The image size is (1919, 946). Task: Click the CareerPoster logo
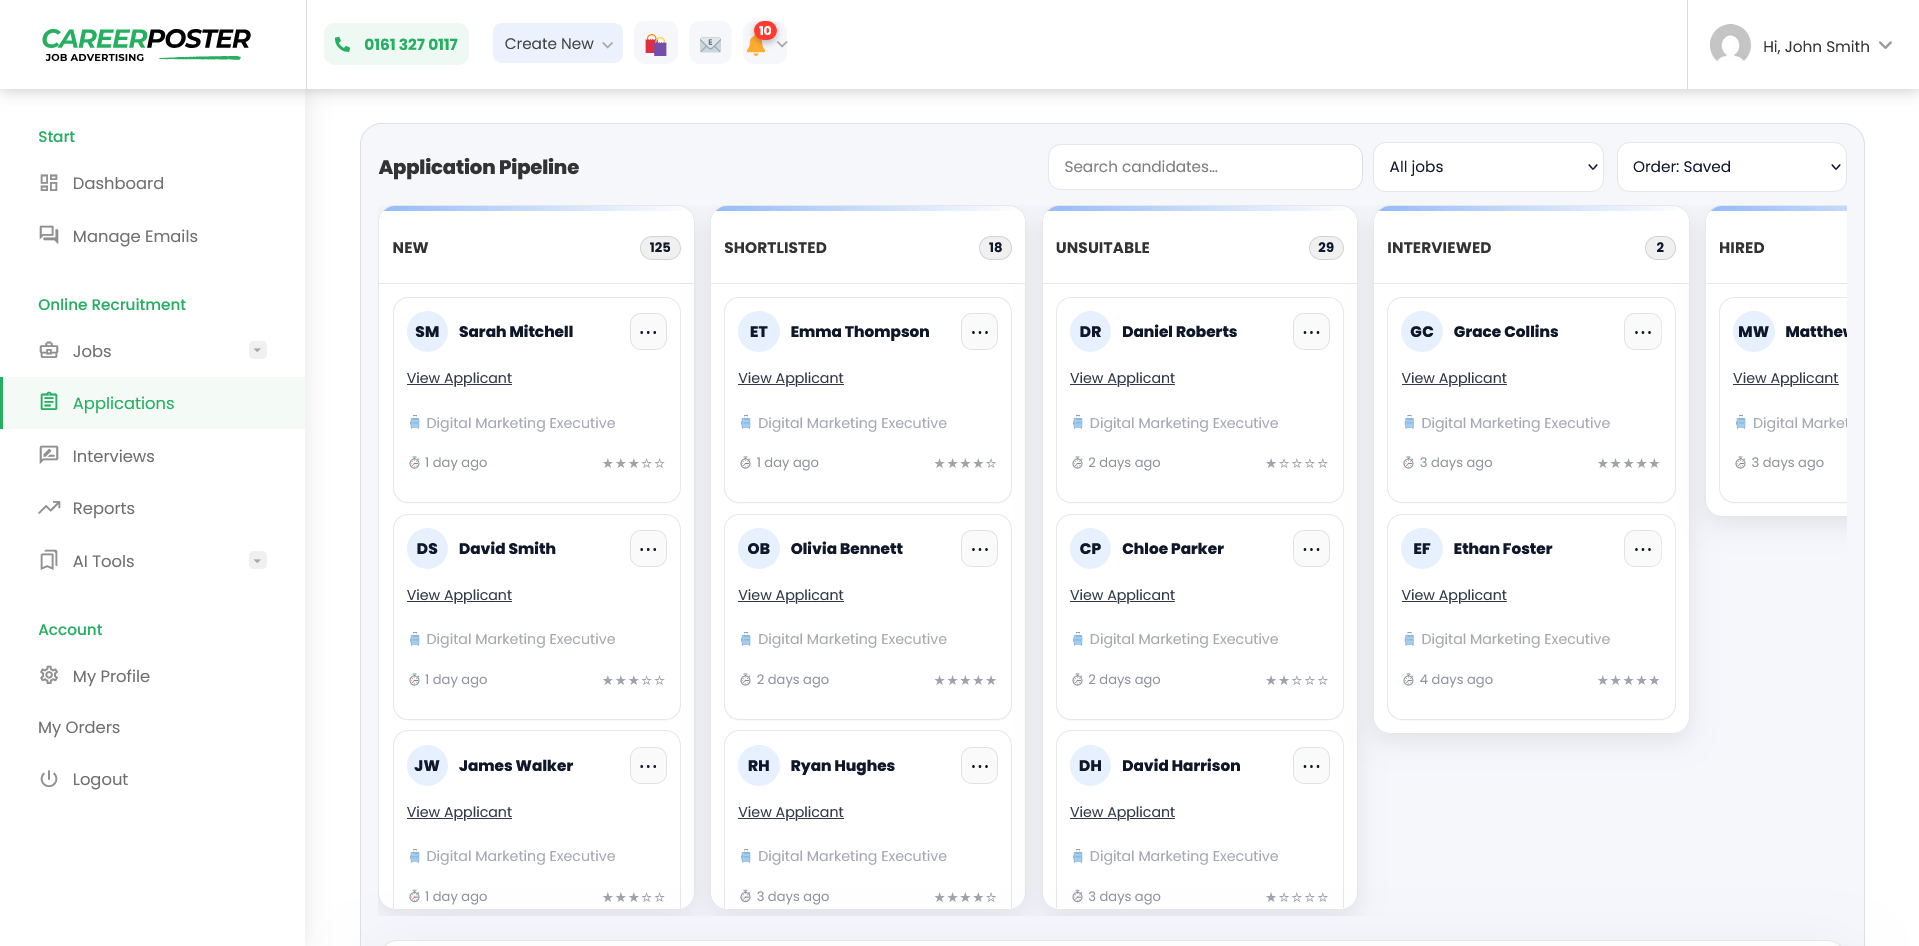point(146,44)
